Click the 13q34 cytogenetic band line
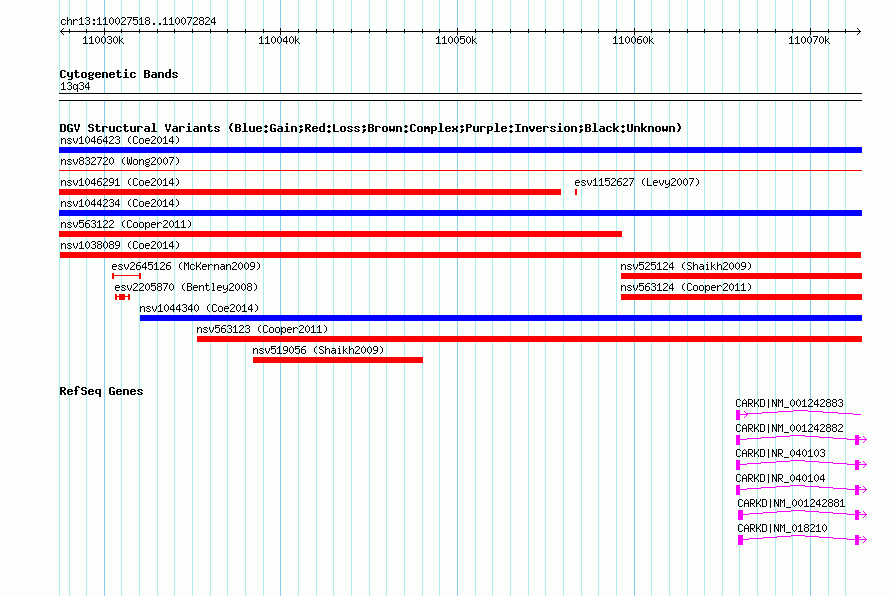The width and height of the screenshot is (890, 596). point(460,97)
